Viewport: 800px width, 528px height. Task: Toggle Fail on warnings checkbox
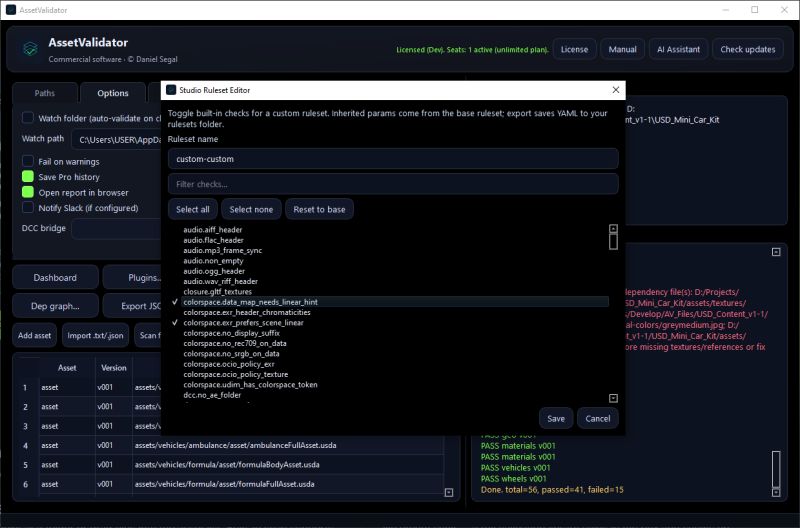click(28, 161)
